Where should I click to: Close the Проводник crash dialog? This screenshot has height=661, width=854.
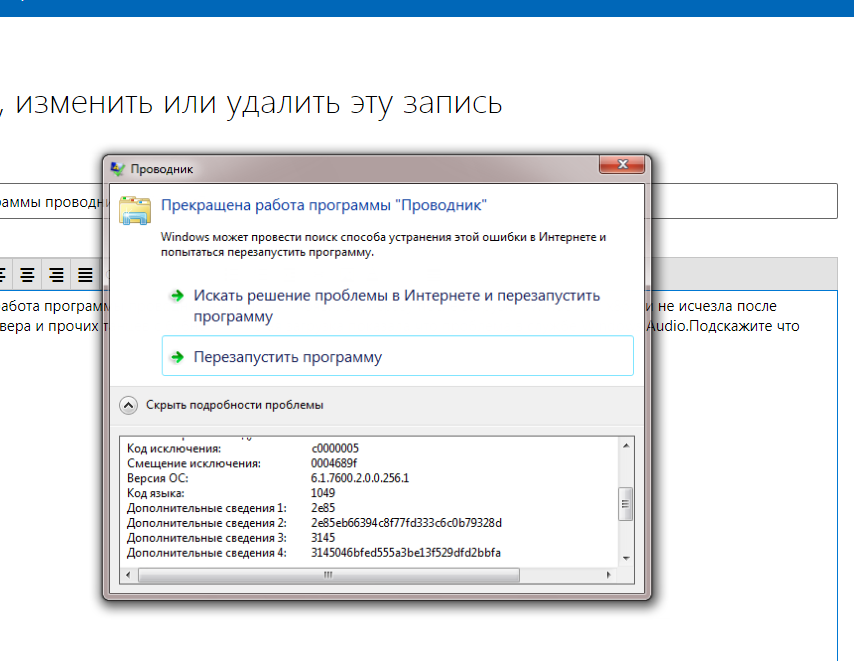622,164
